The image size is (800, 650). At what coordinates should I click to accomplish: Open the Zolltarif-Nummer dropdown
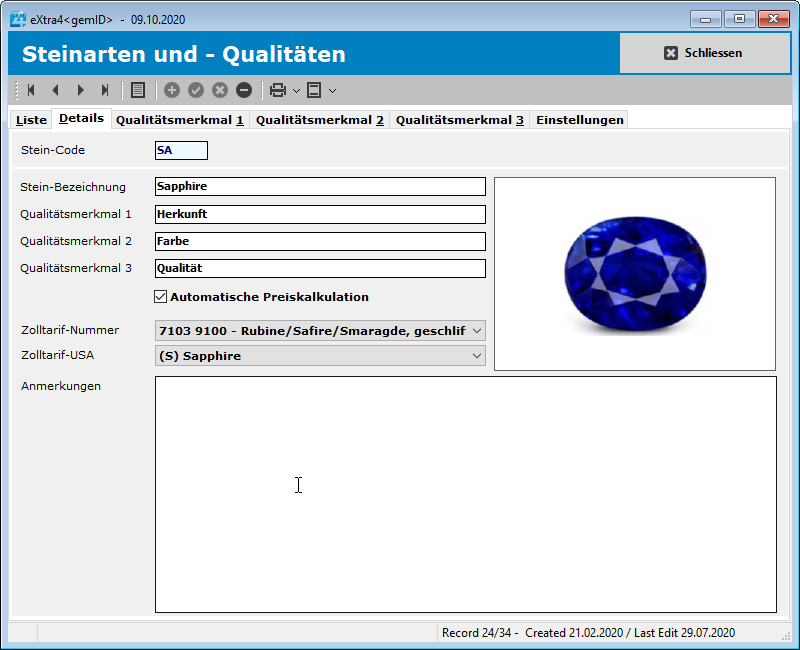pos(475,330)
